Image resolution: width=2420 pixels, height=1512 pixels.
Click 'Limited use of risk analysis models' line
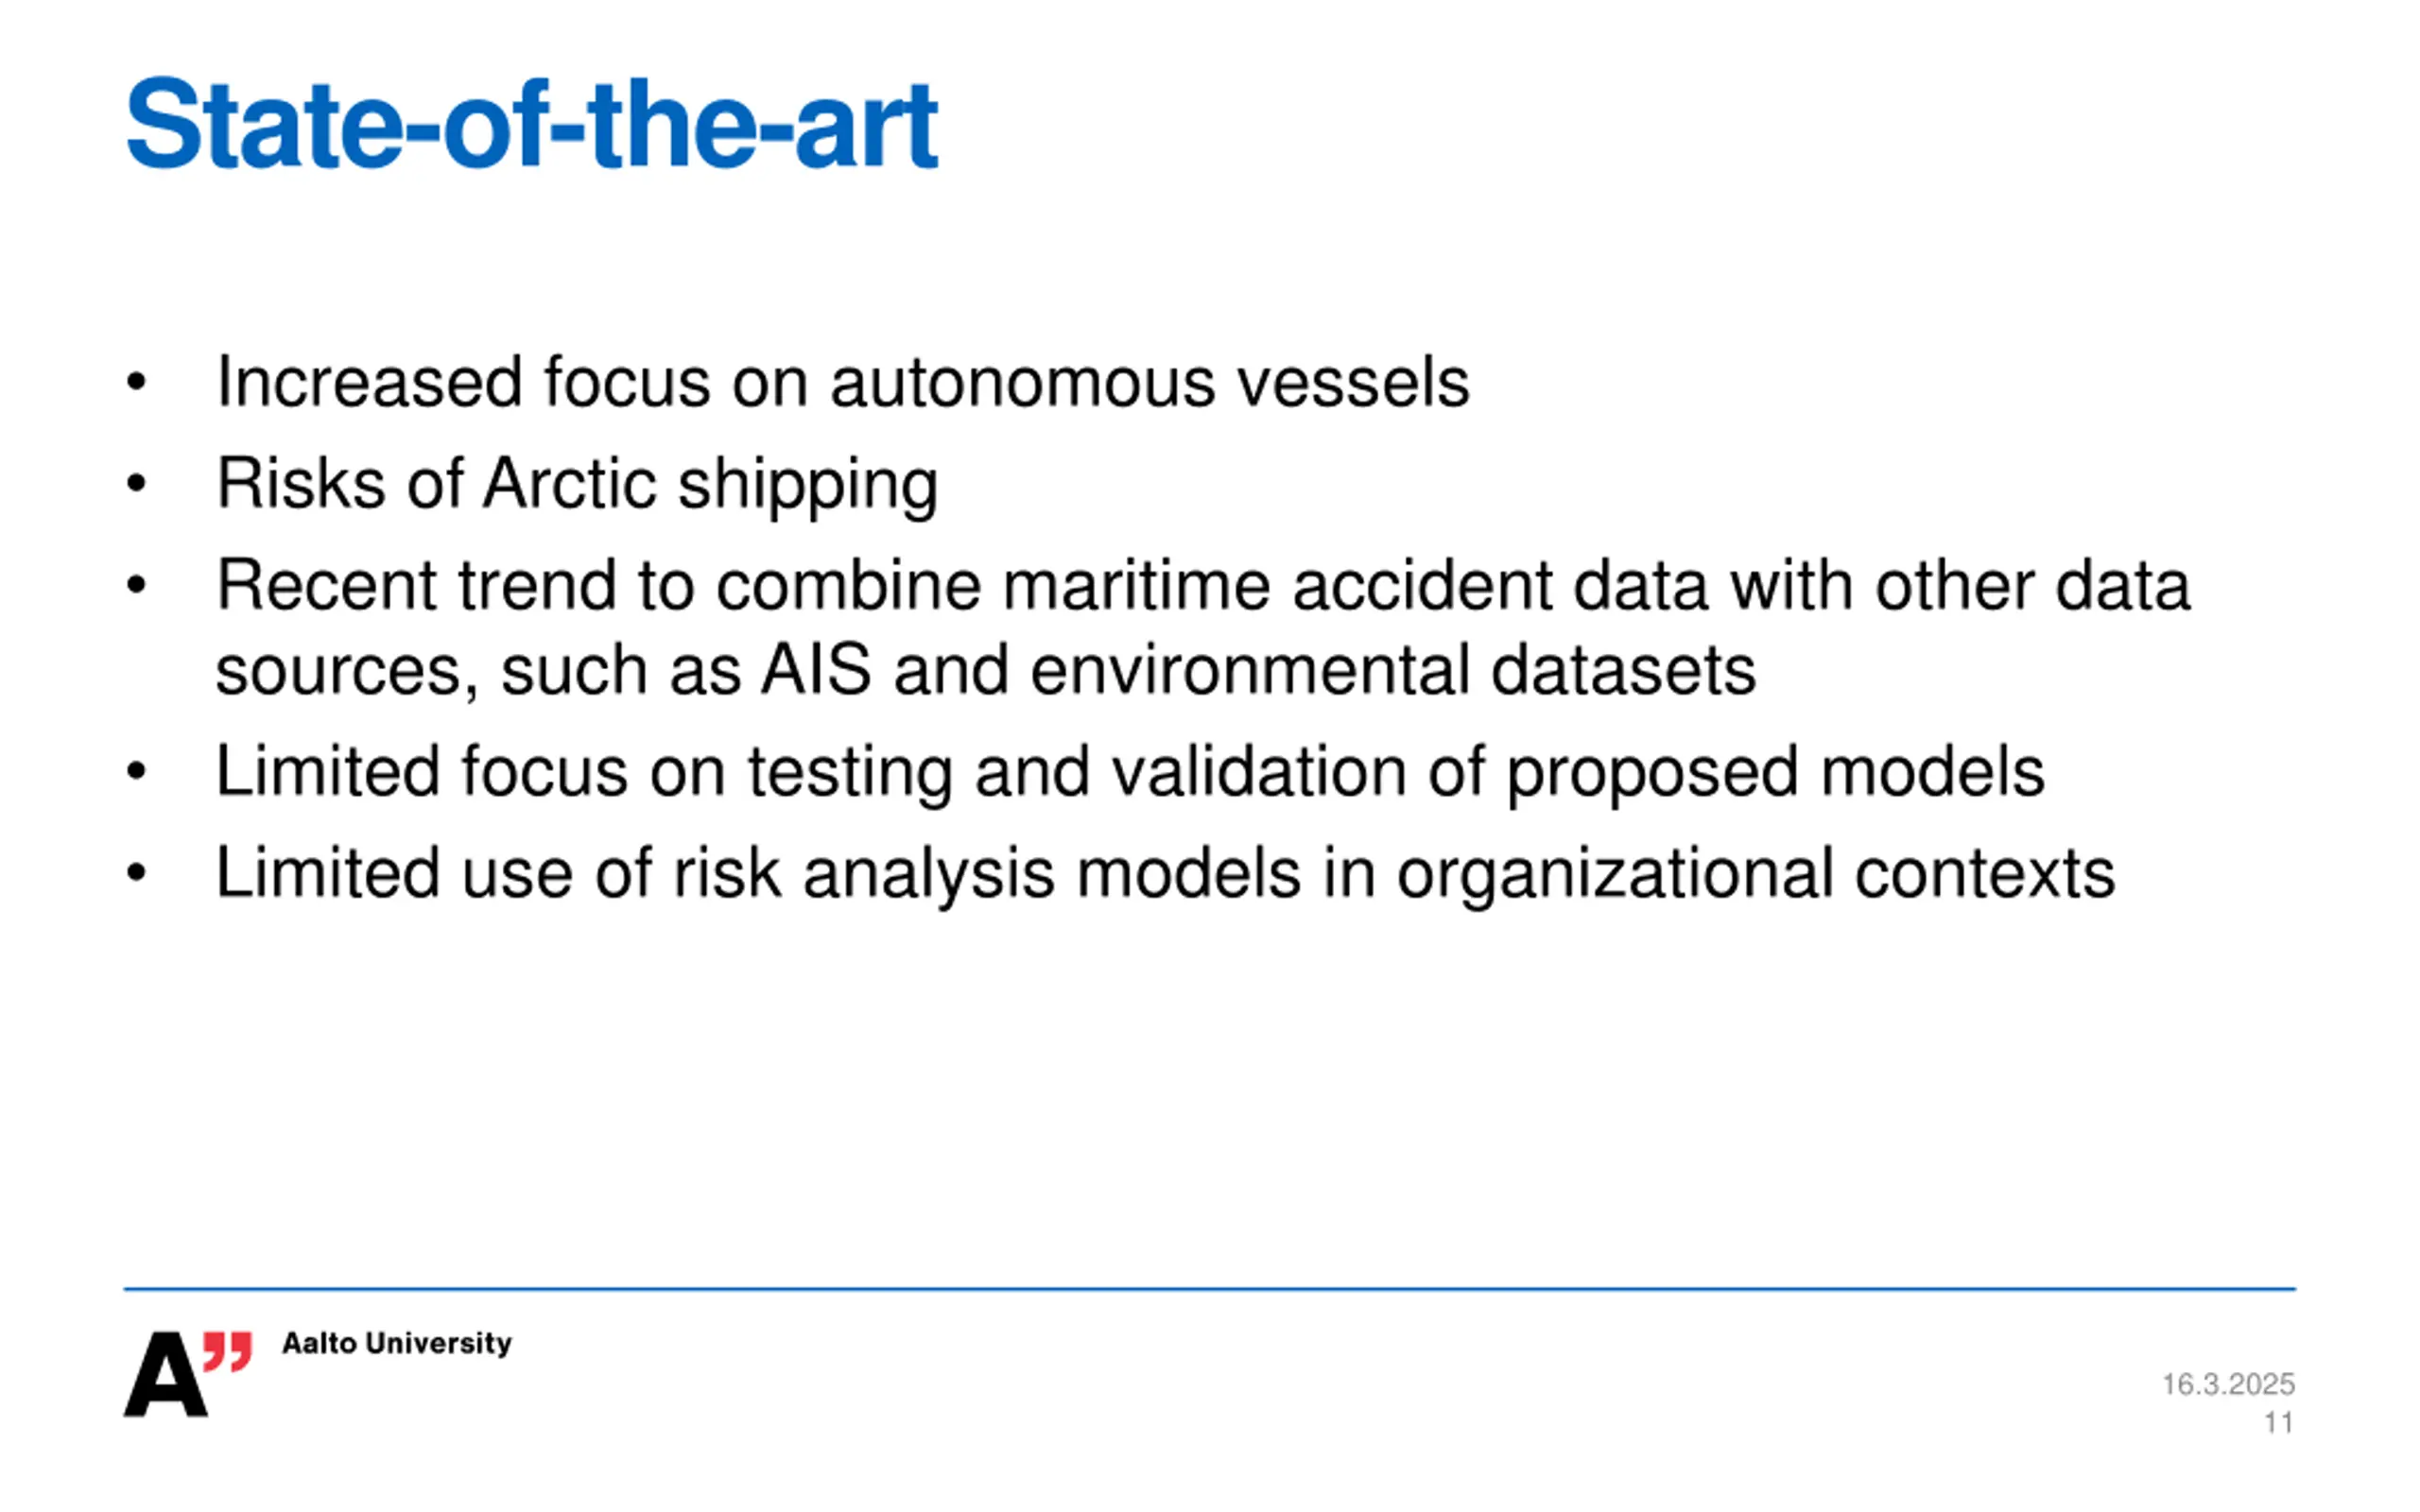point(1165,873)
